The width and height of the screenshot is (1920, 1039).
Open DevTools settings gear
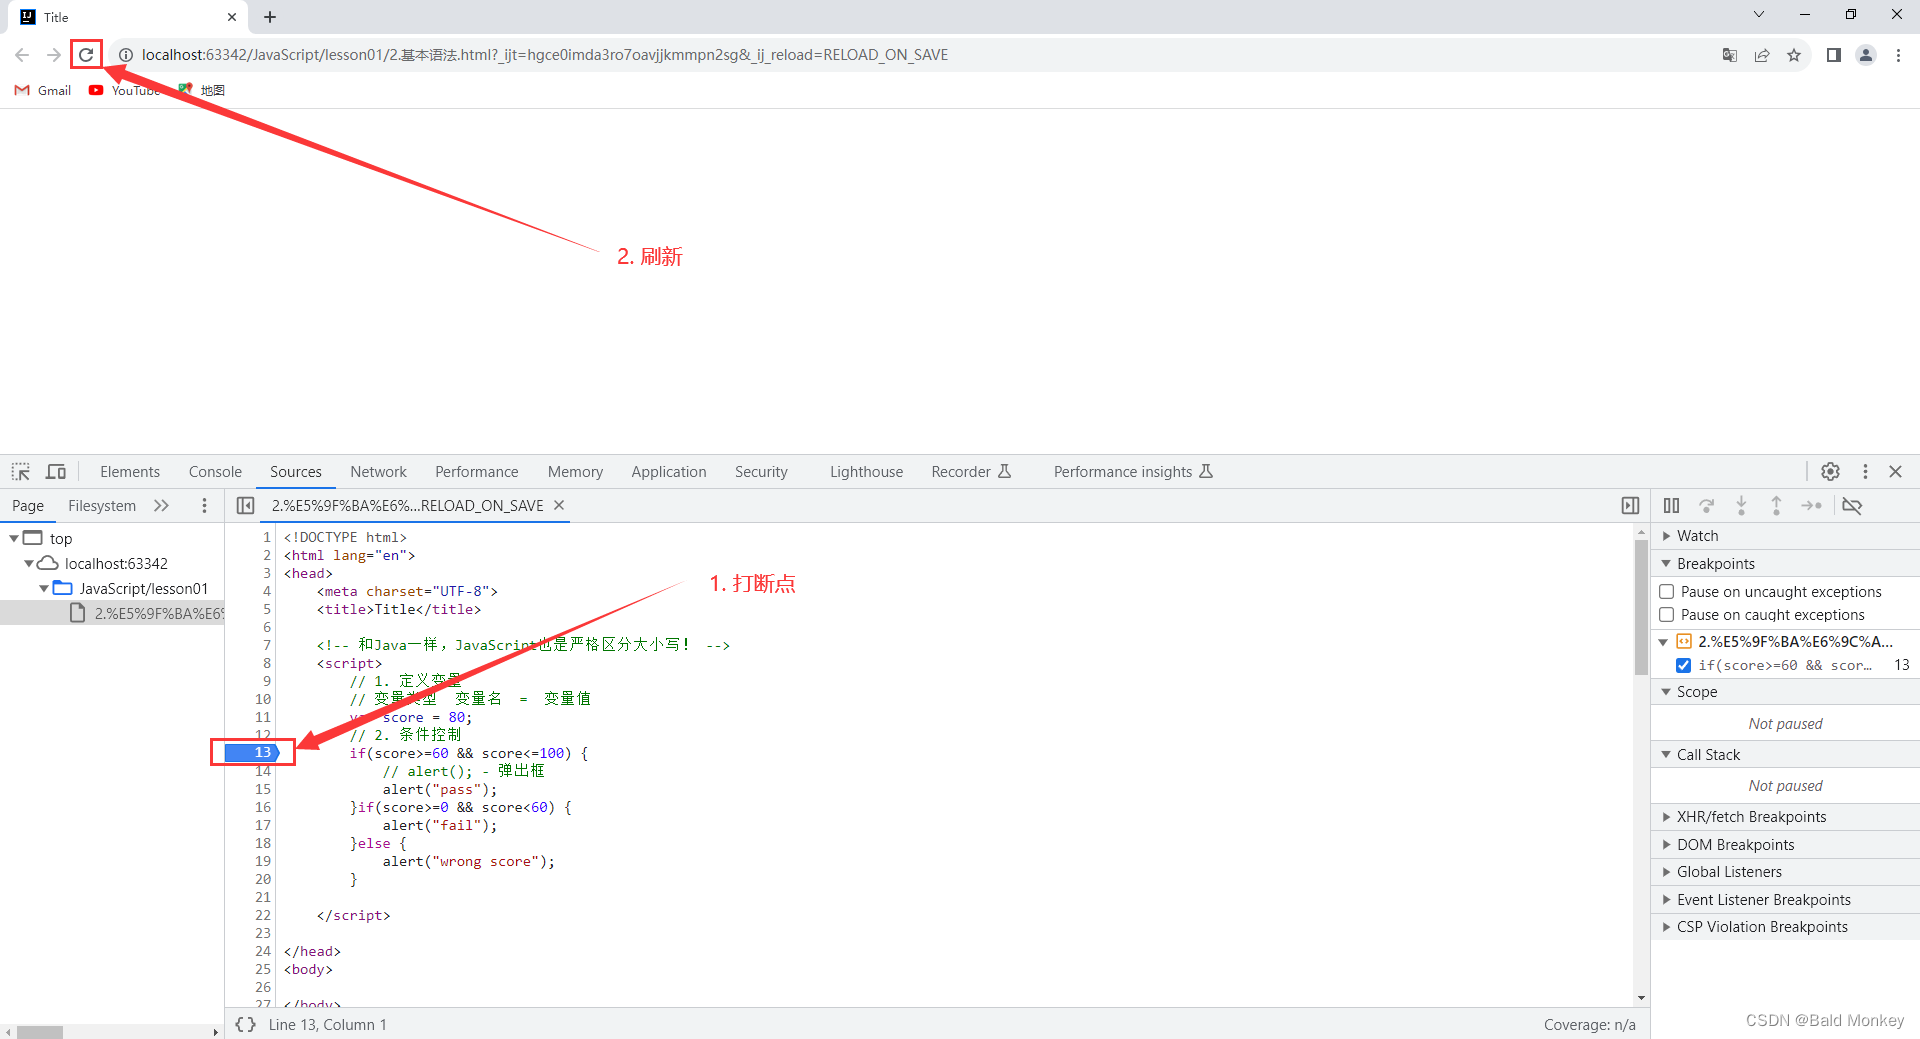(x=1830, y=471)
